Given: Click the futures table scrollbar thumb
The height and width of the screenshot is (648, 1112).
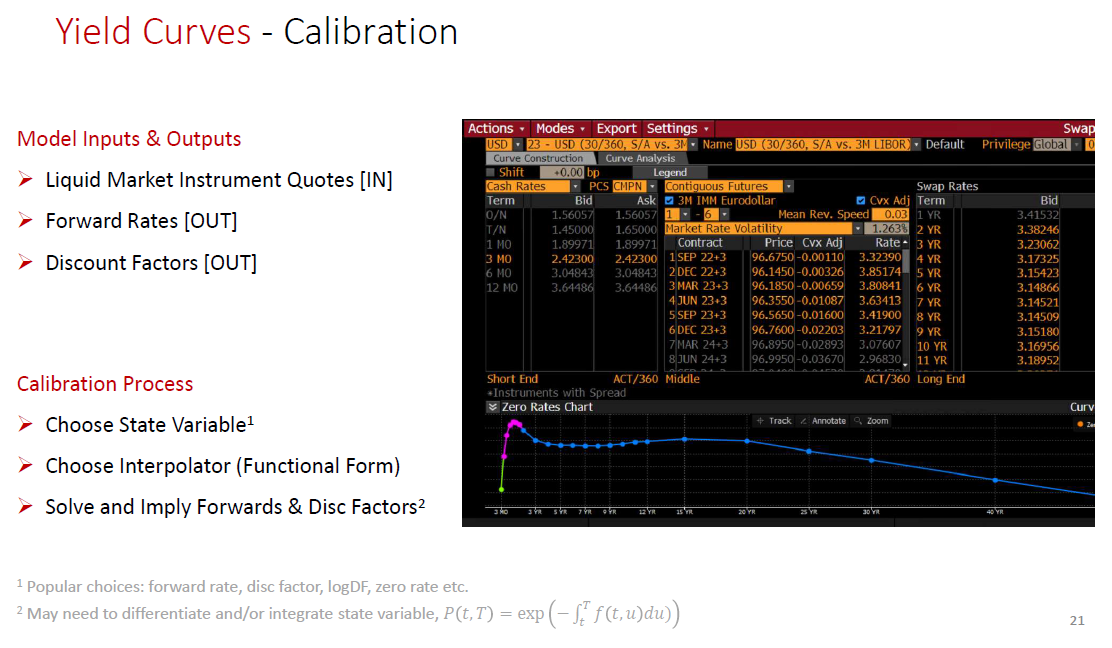Looking at the screenshot, I should click(906, 261).
